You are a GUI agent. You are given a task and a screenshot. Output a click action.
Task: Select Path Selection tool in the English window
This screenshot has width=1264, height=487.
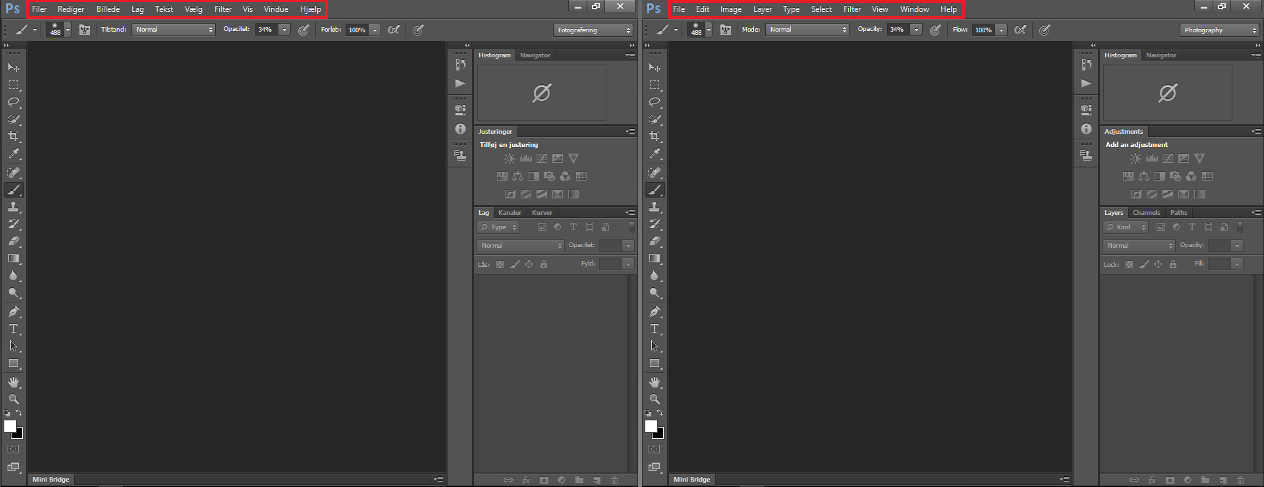pyautogui.click(x=656, y=346)
